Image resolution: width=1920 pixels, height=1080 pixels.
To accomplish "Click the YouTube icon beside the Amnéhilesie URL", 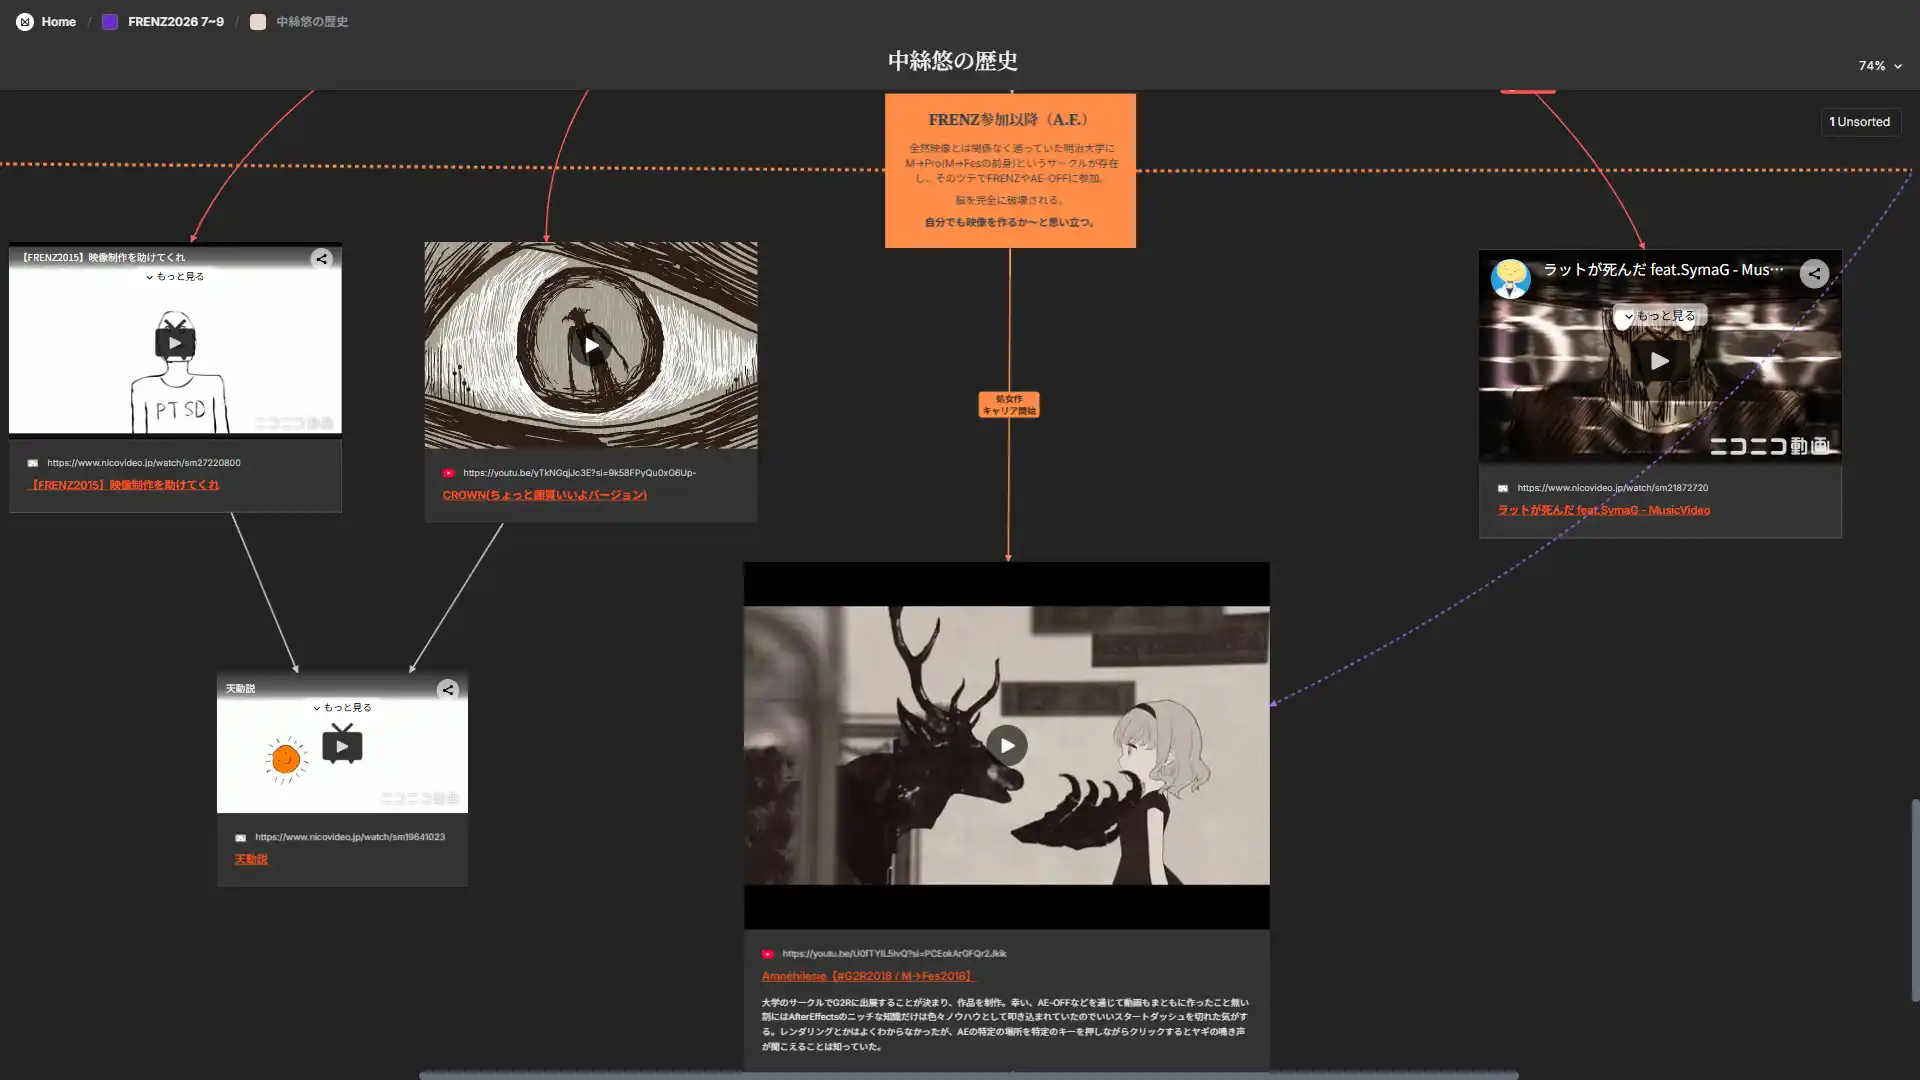I will click(x=768, y=954).
